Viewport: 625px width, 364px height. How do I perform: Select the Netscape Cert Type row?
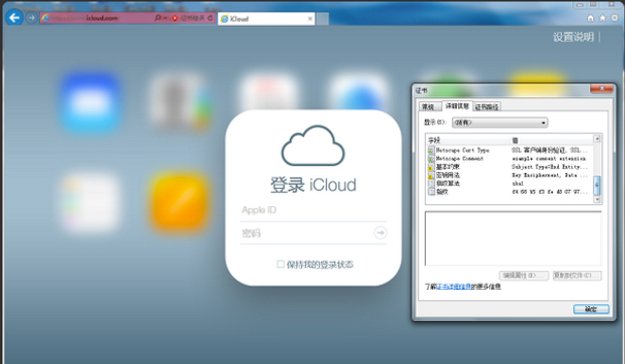[x=510, y=150]
